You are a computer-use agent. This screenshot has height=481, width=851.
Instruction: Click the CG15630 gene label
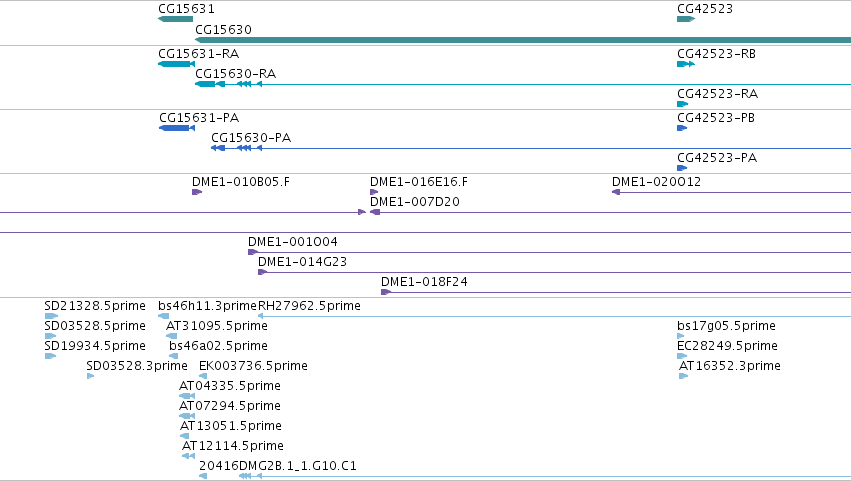(223, 29)
